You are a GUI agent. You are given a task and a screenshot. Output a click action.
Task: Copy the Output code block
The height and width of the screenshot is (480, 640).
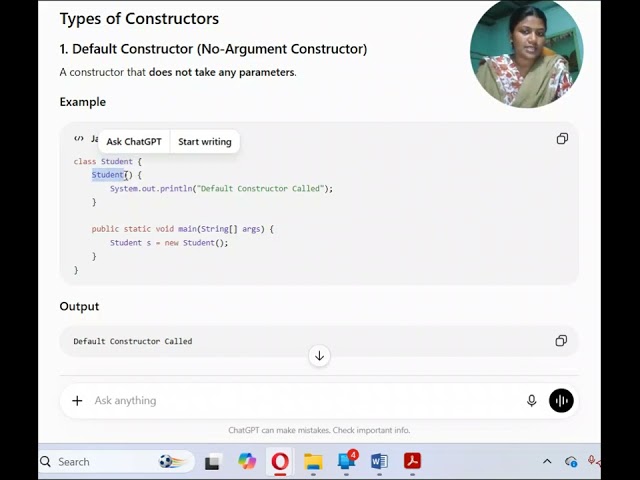[561, 341]
